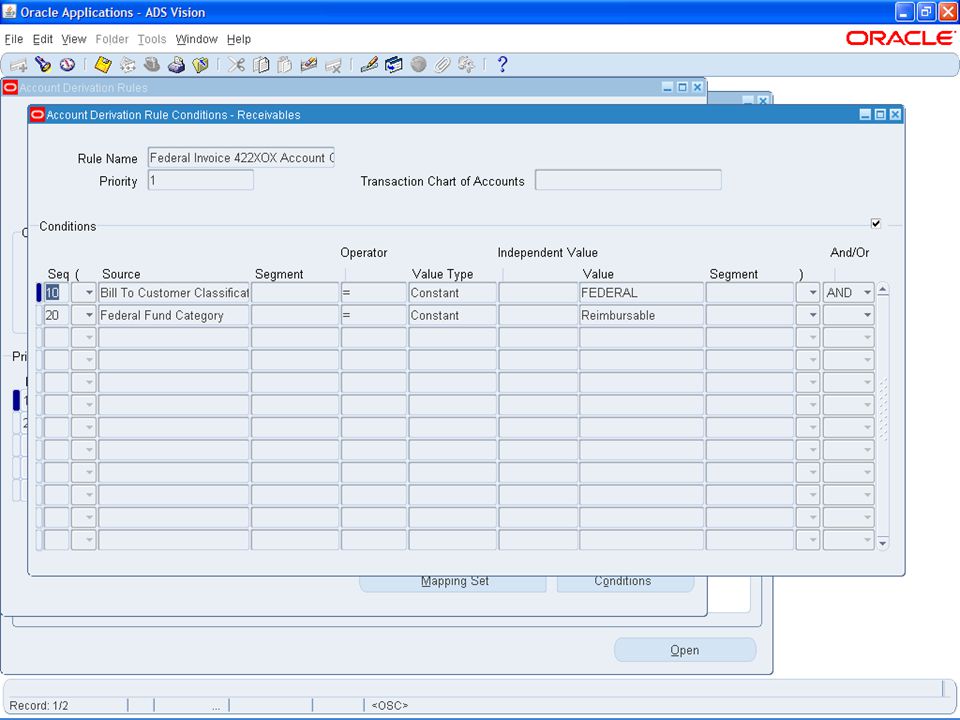The height and width of the screenshot is (720, 960).
Task: Click the 'Constant' value type in the Reimbursable row
Action: [x=452, y=315]
